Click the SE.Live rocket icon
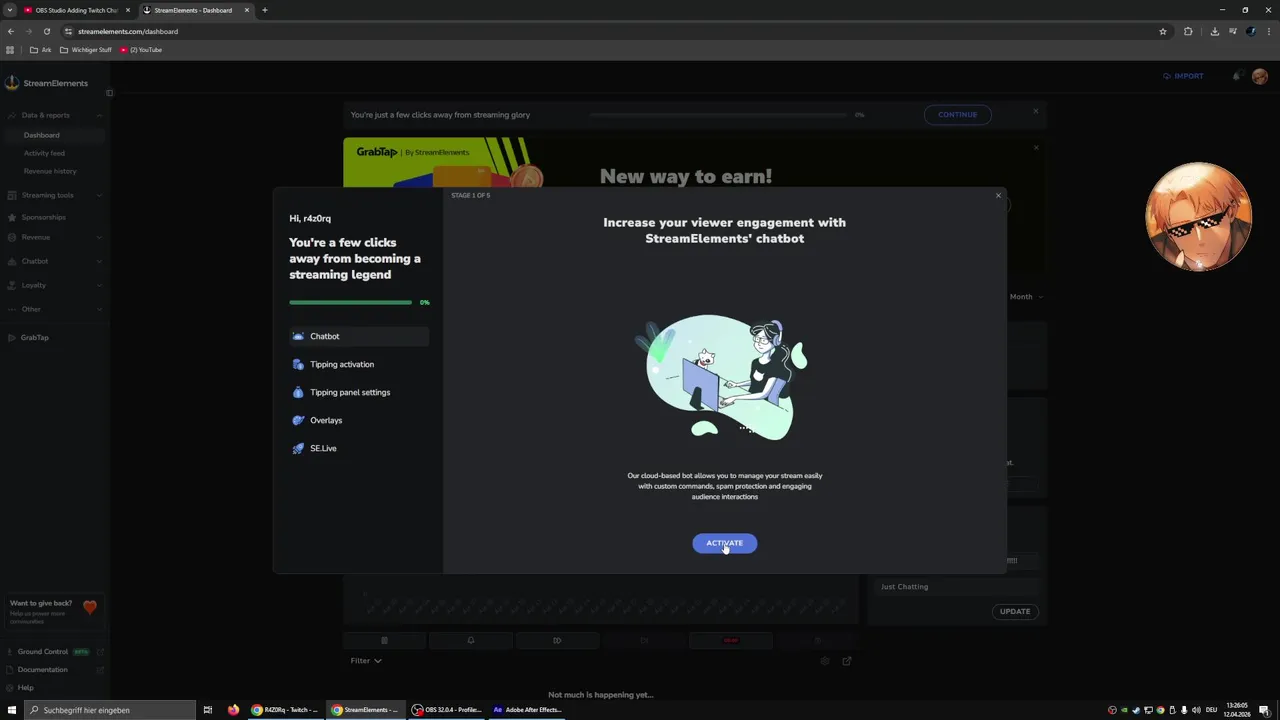Viewport: 1280px width, 720px height. [x=298, y=448]
